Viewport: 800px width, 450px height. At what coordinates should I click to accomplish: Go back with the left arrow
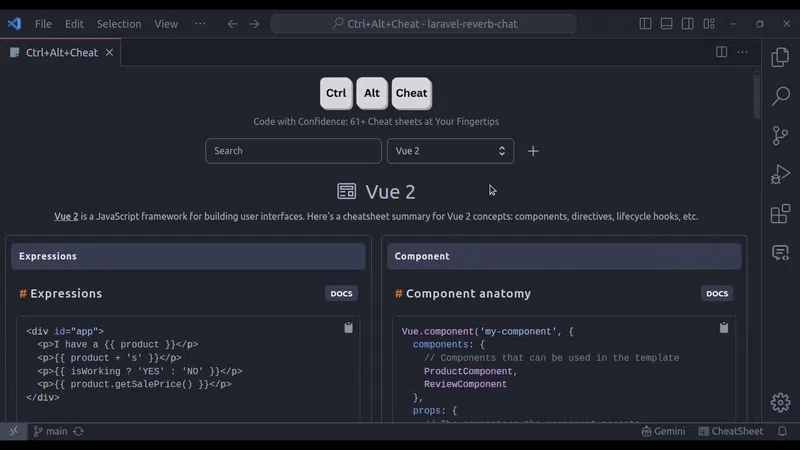click(233, 24)
